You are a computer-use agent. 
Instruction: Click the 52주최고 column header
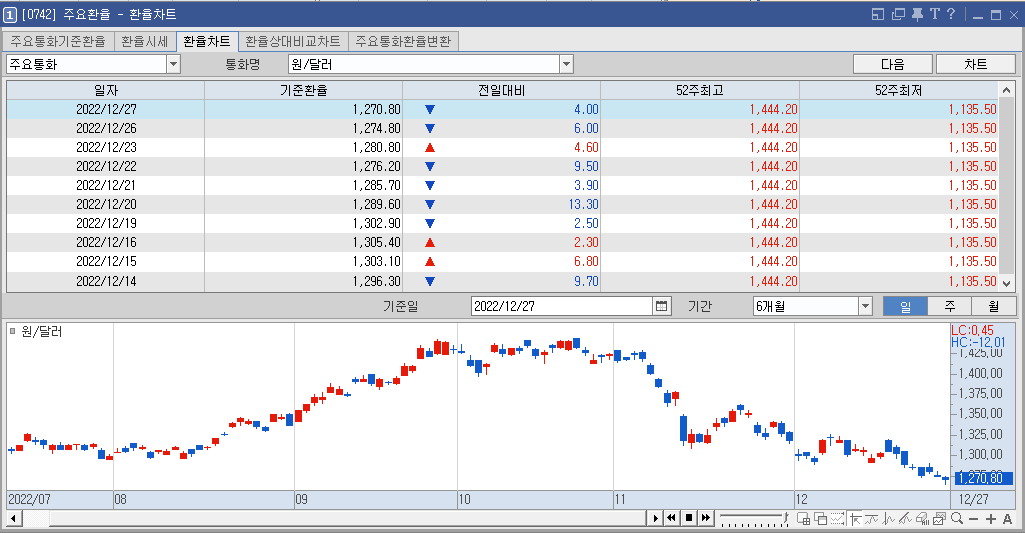tap(699, 90)
